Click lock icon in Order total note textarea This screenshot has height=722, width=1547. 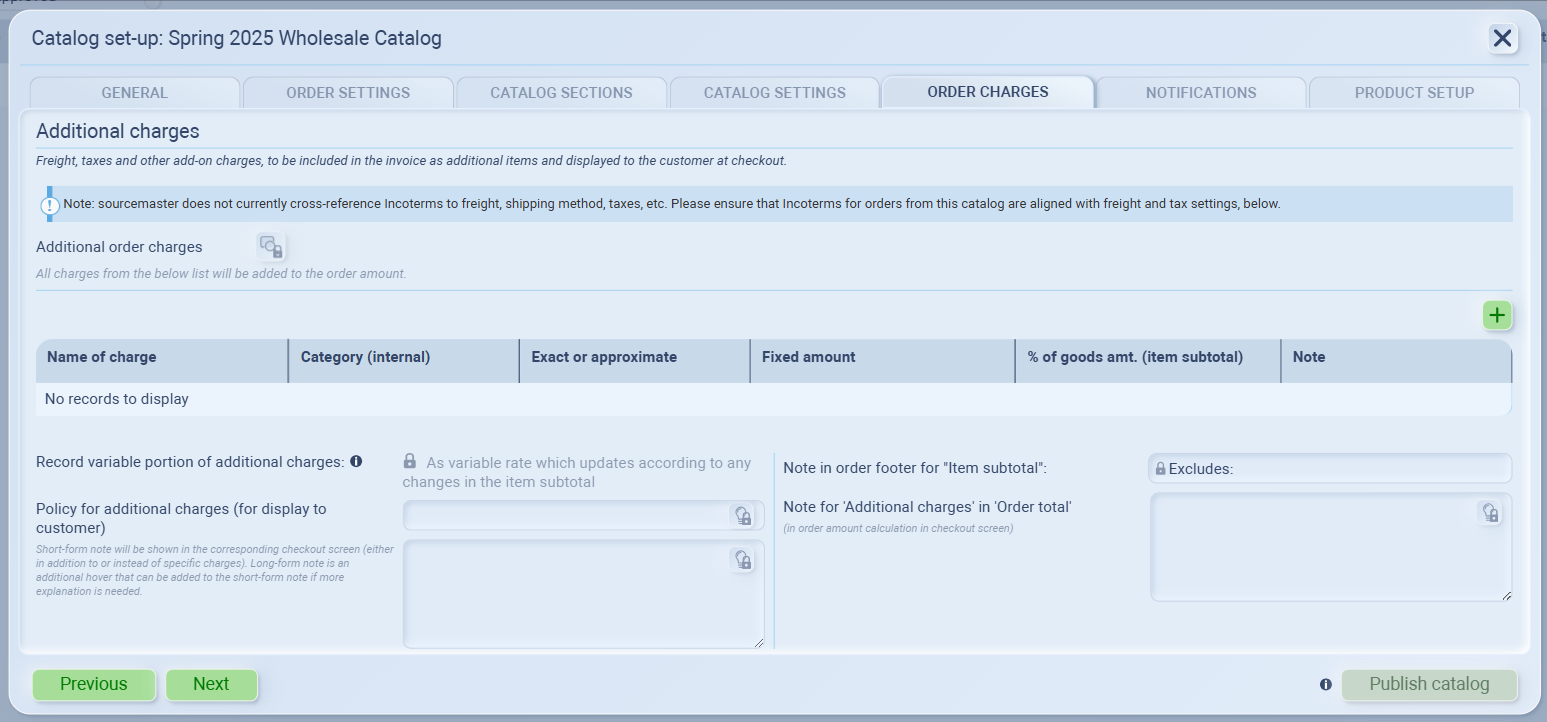point(1489,513)
